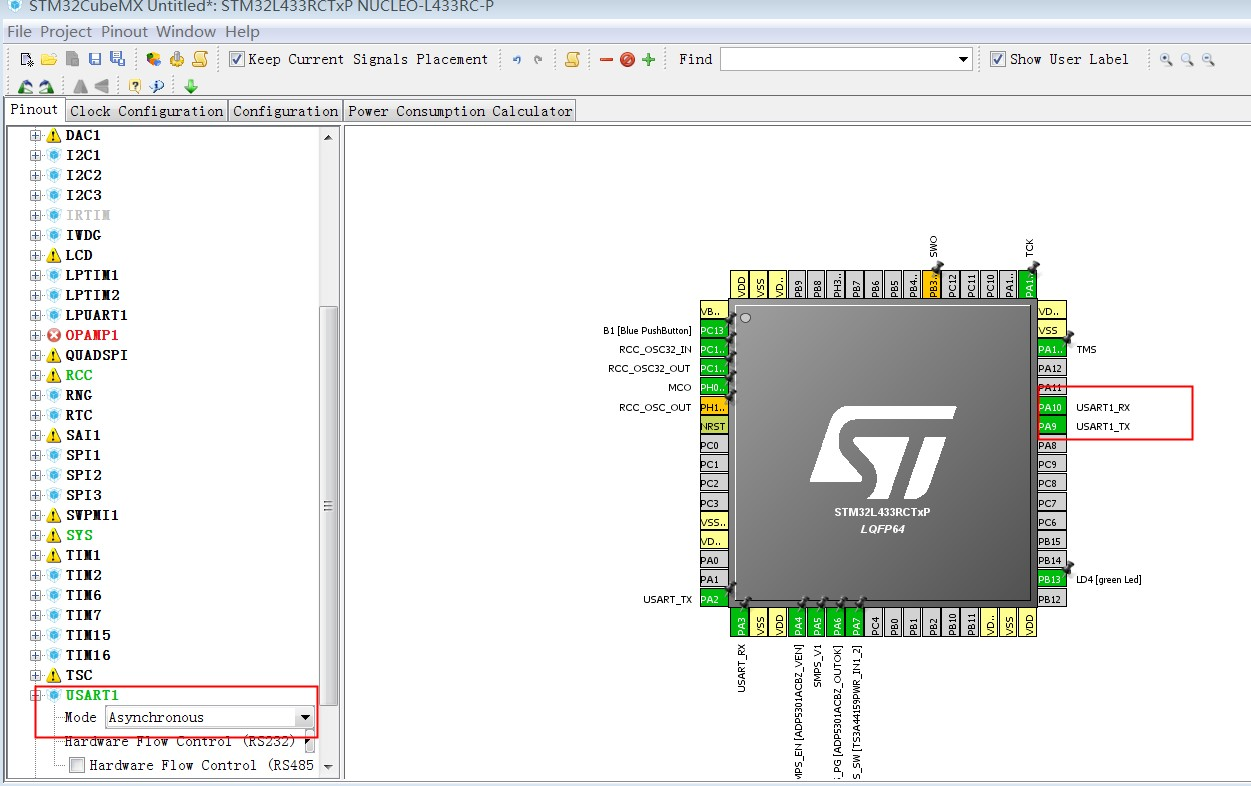This screenshot has width=1251, height=786.
Task: Click the PC13 pin on the chip
Action: (714, 330)
